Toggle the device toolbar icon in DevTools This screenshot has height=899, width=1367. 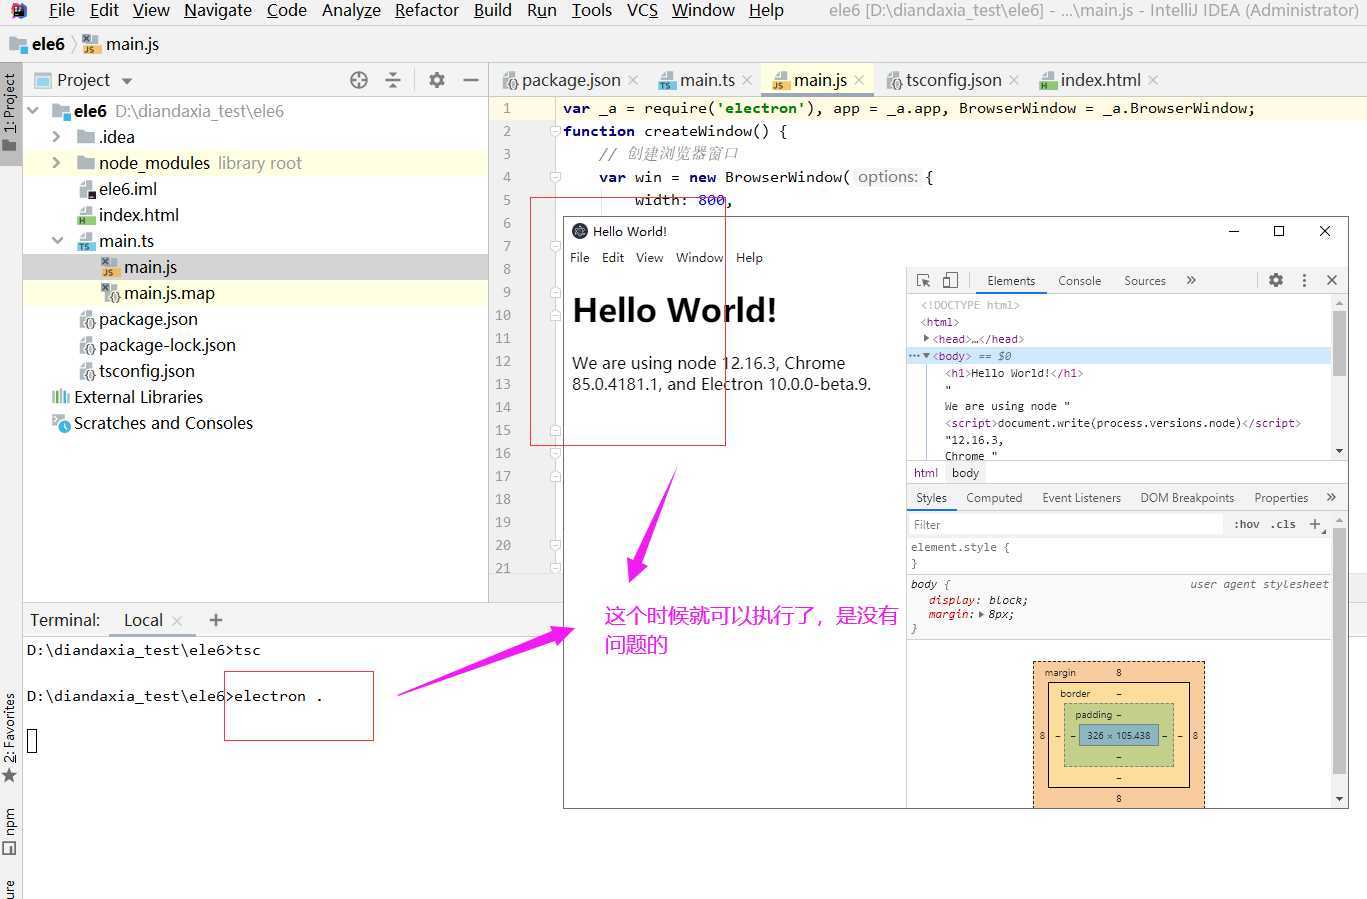pyautogui.click(x=950, y=281)
